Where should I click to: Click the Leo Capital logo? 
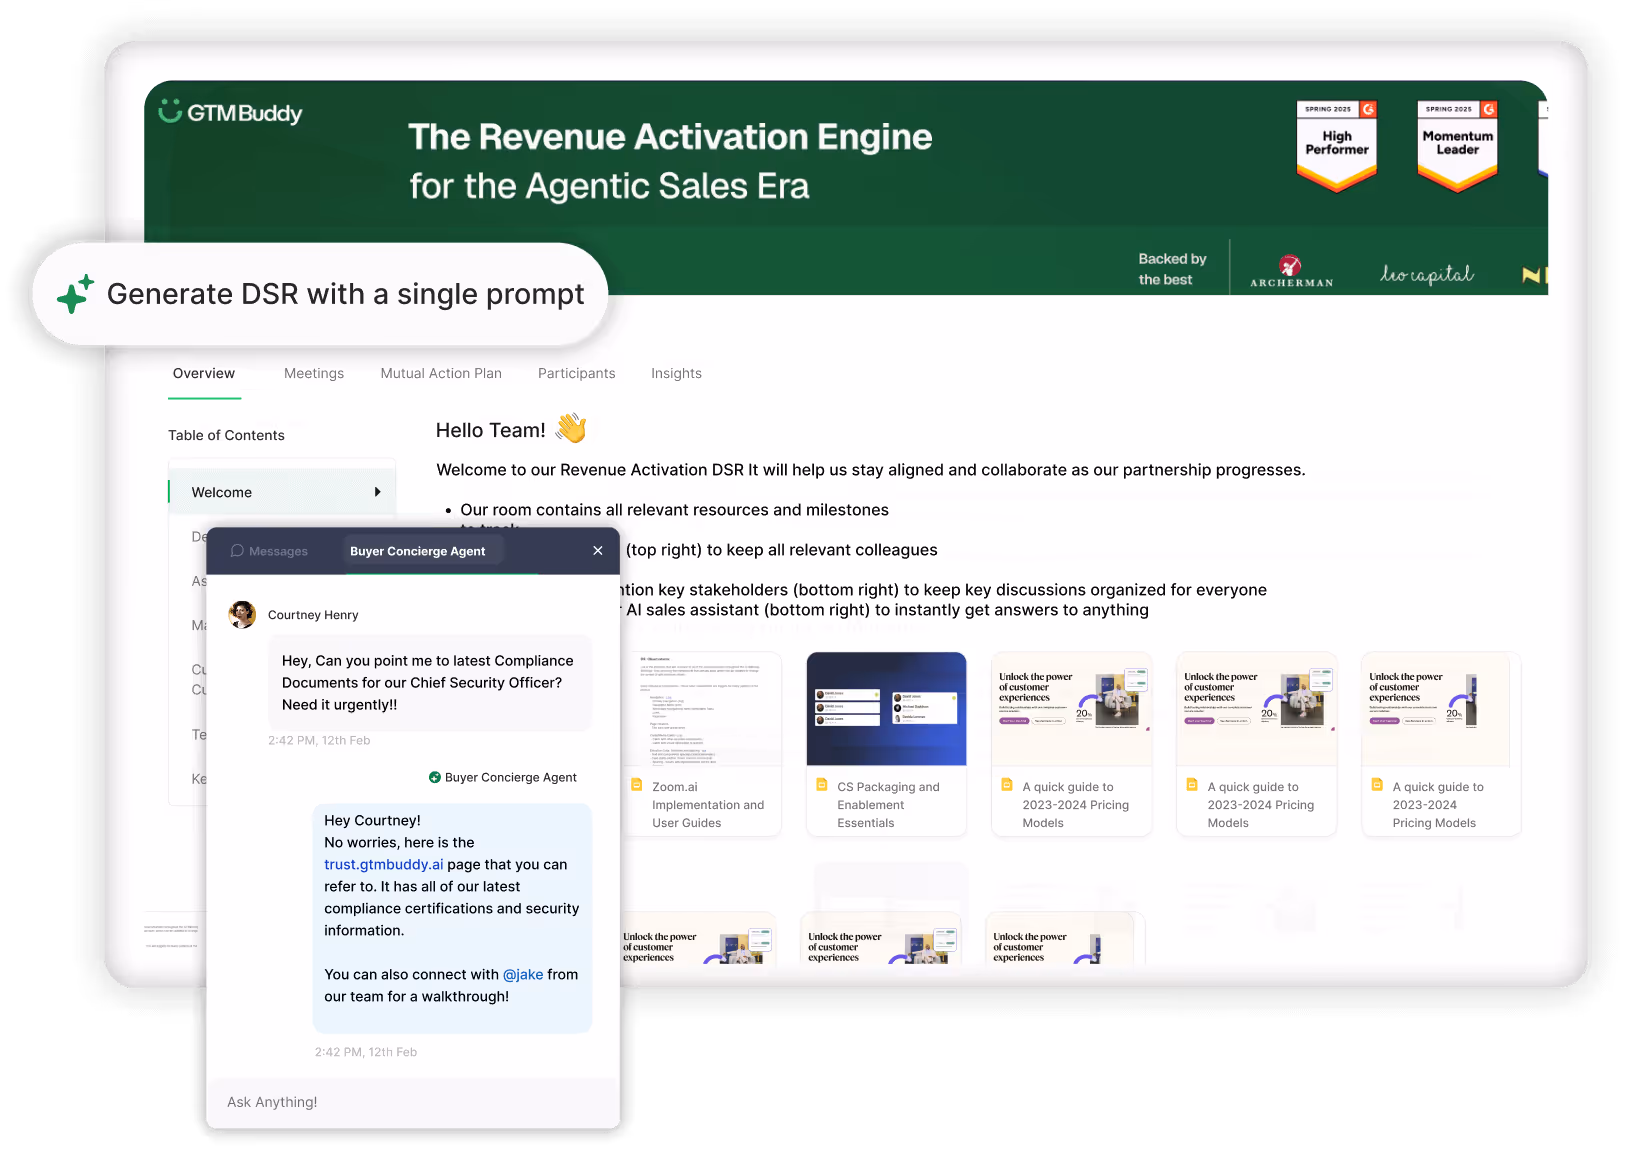tap(1427, 273)
